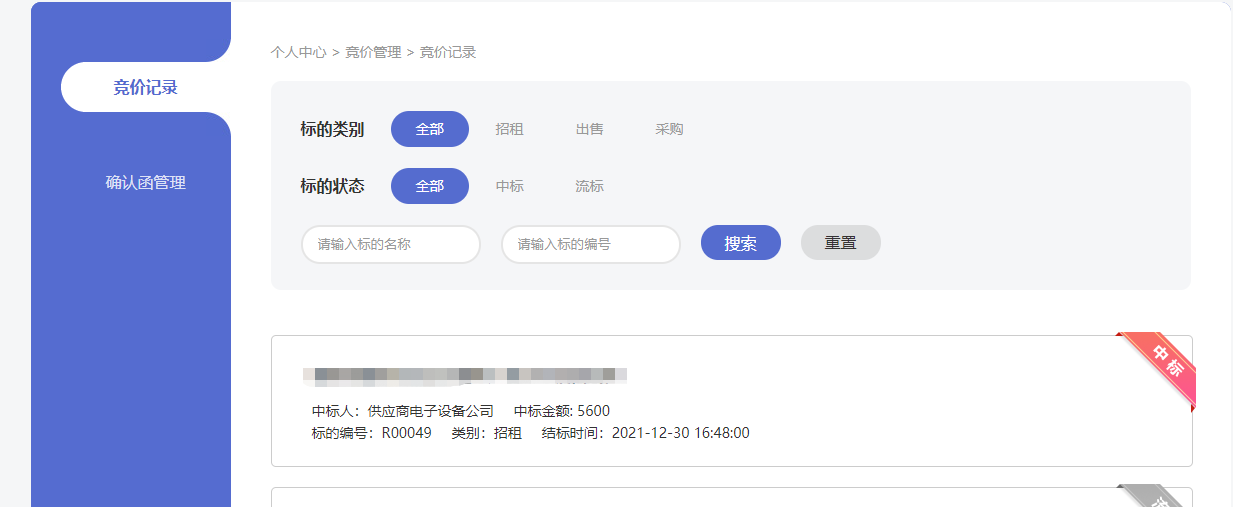Select 全部 in the 标的状态 row
This screenshot has width=1233, height=507.
coord(429,186)
